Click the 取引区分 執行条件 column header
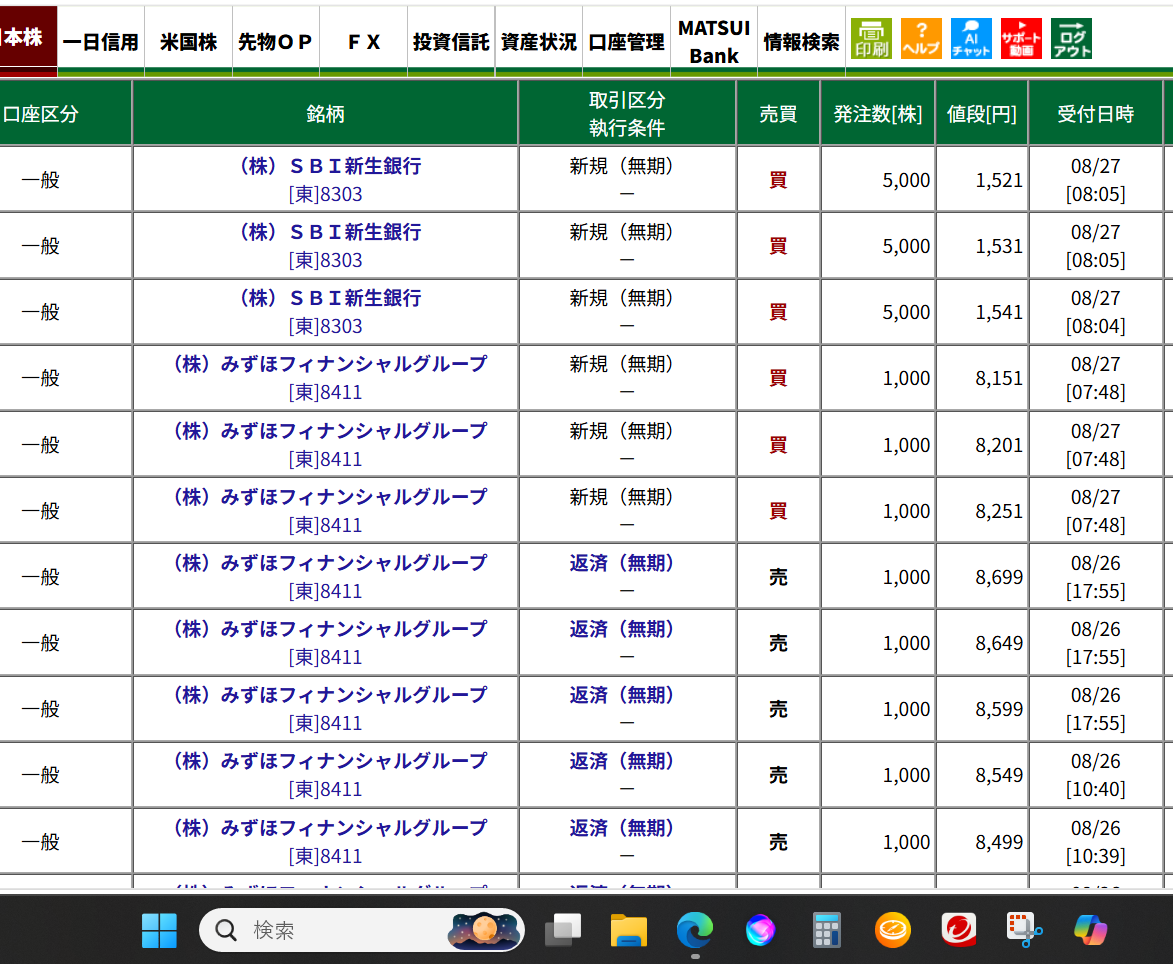1173x964 pixels. click(x=627, y=113)
